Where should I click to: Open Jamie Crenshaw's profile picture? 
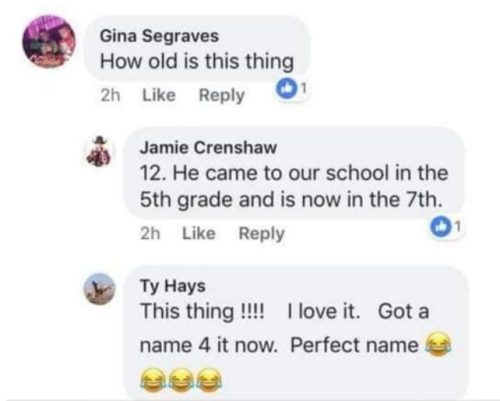[99, 151]
